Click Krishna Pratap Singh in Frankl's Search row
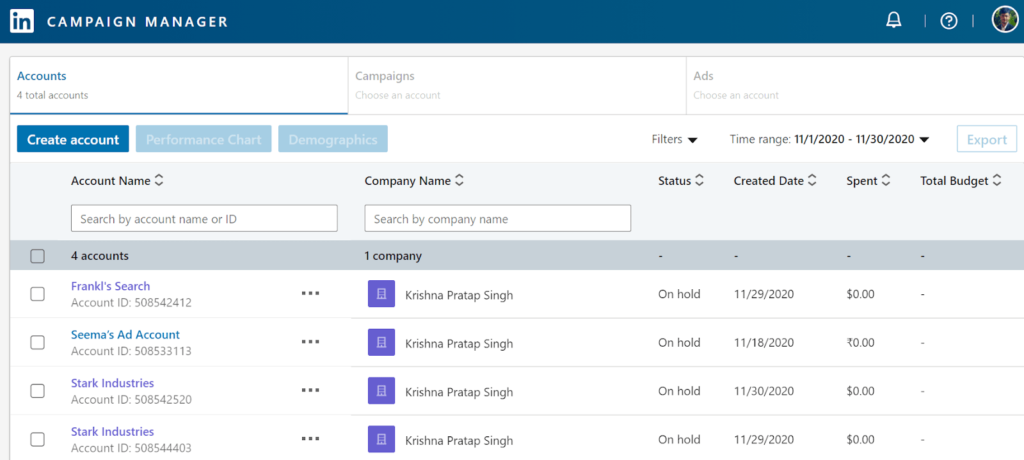 (459, 295)
